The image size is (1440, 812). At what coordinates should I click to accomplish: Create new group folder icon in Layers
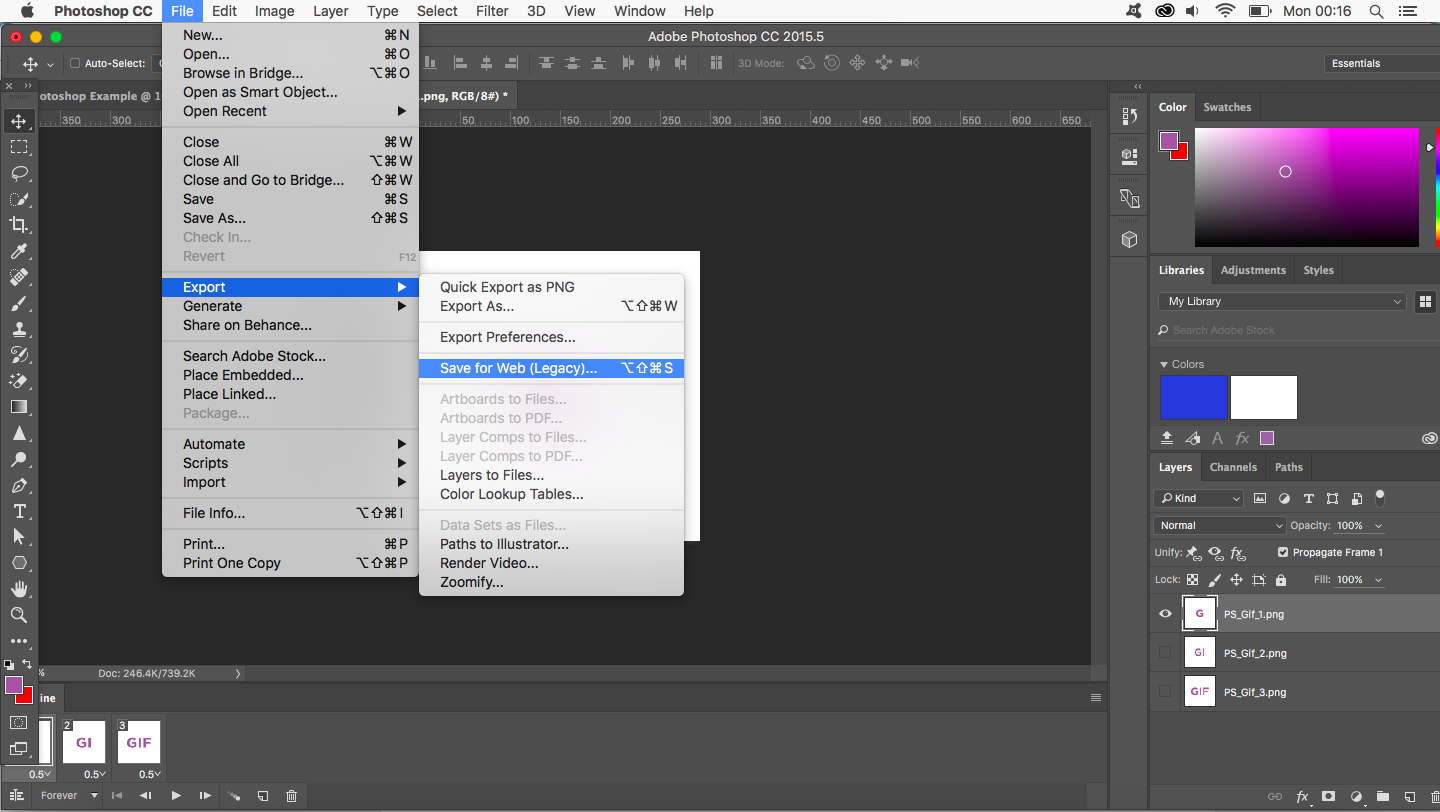click(x=1382, y=797)
